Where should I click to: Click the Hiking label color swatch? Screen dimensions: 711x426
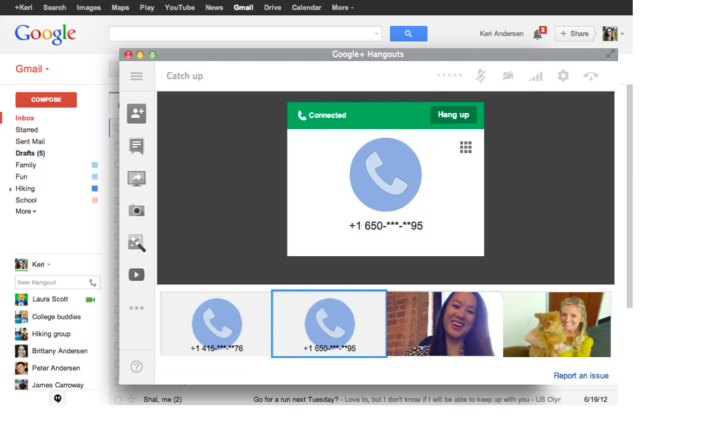click(95, 189)
